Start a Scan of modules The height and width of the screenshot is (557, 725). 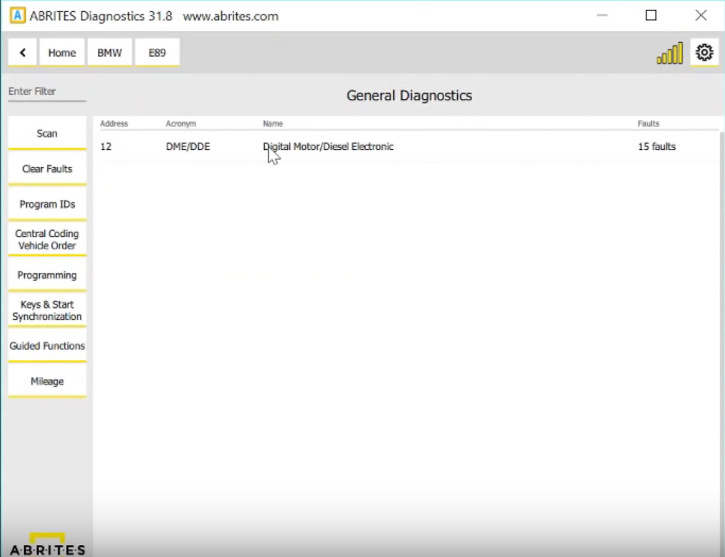[x=47, y=133]
